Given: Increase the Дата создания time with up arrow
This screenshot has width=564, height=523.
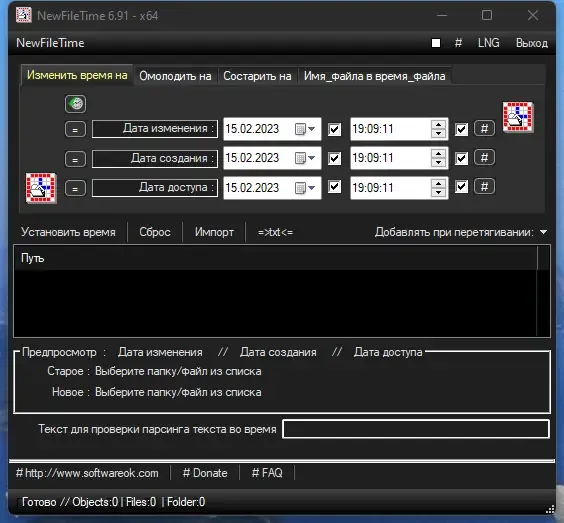Looking at the screenshot, I should [438, 154].
